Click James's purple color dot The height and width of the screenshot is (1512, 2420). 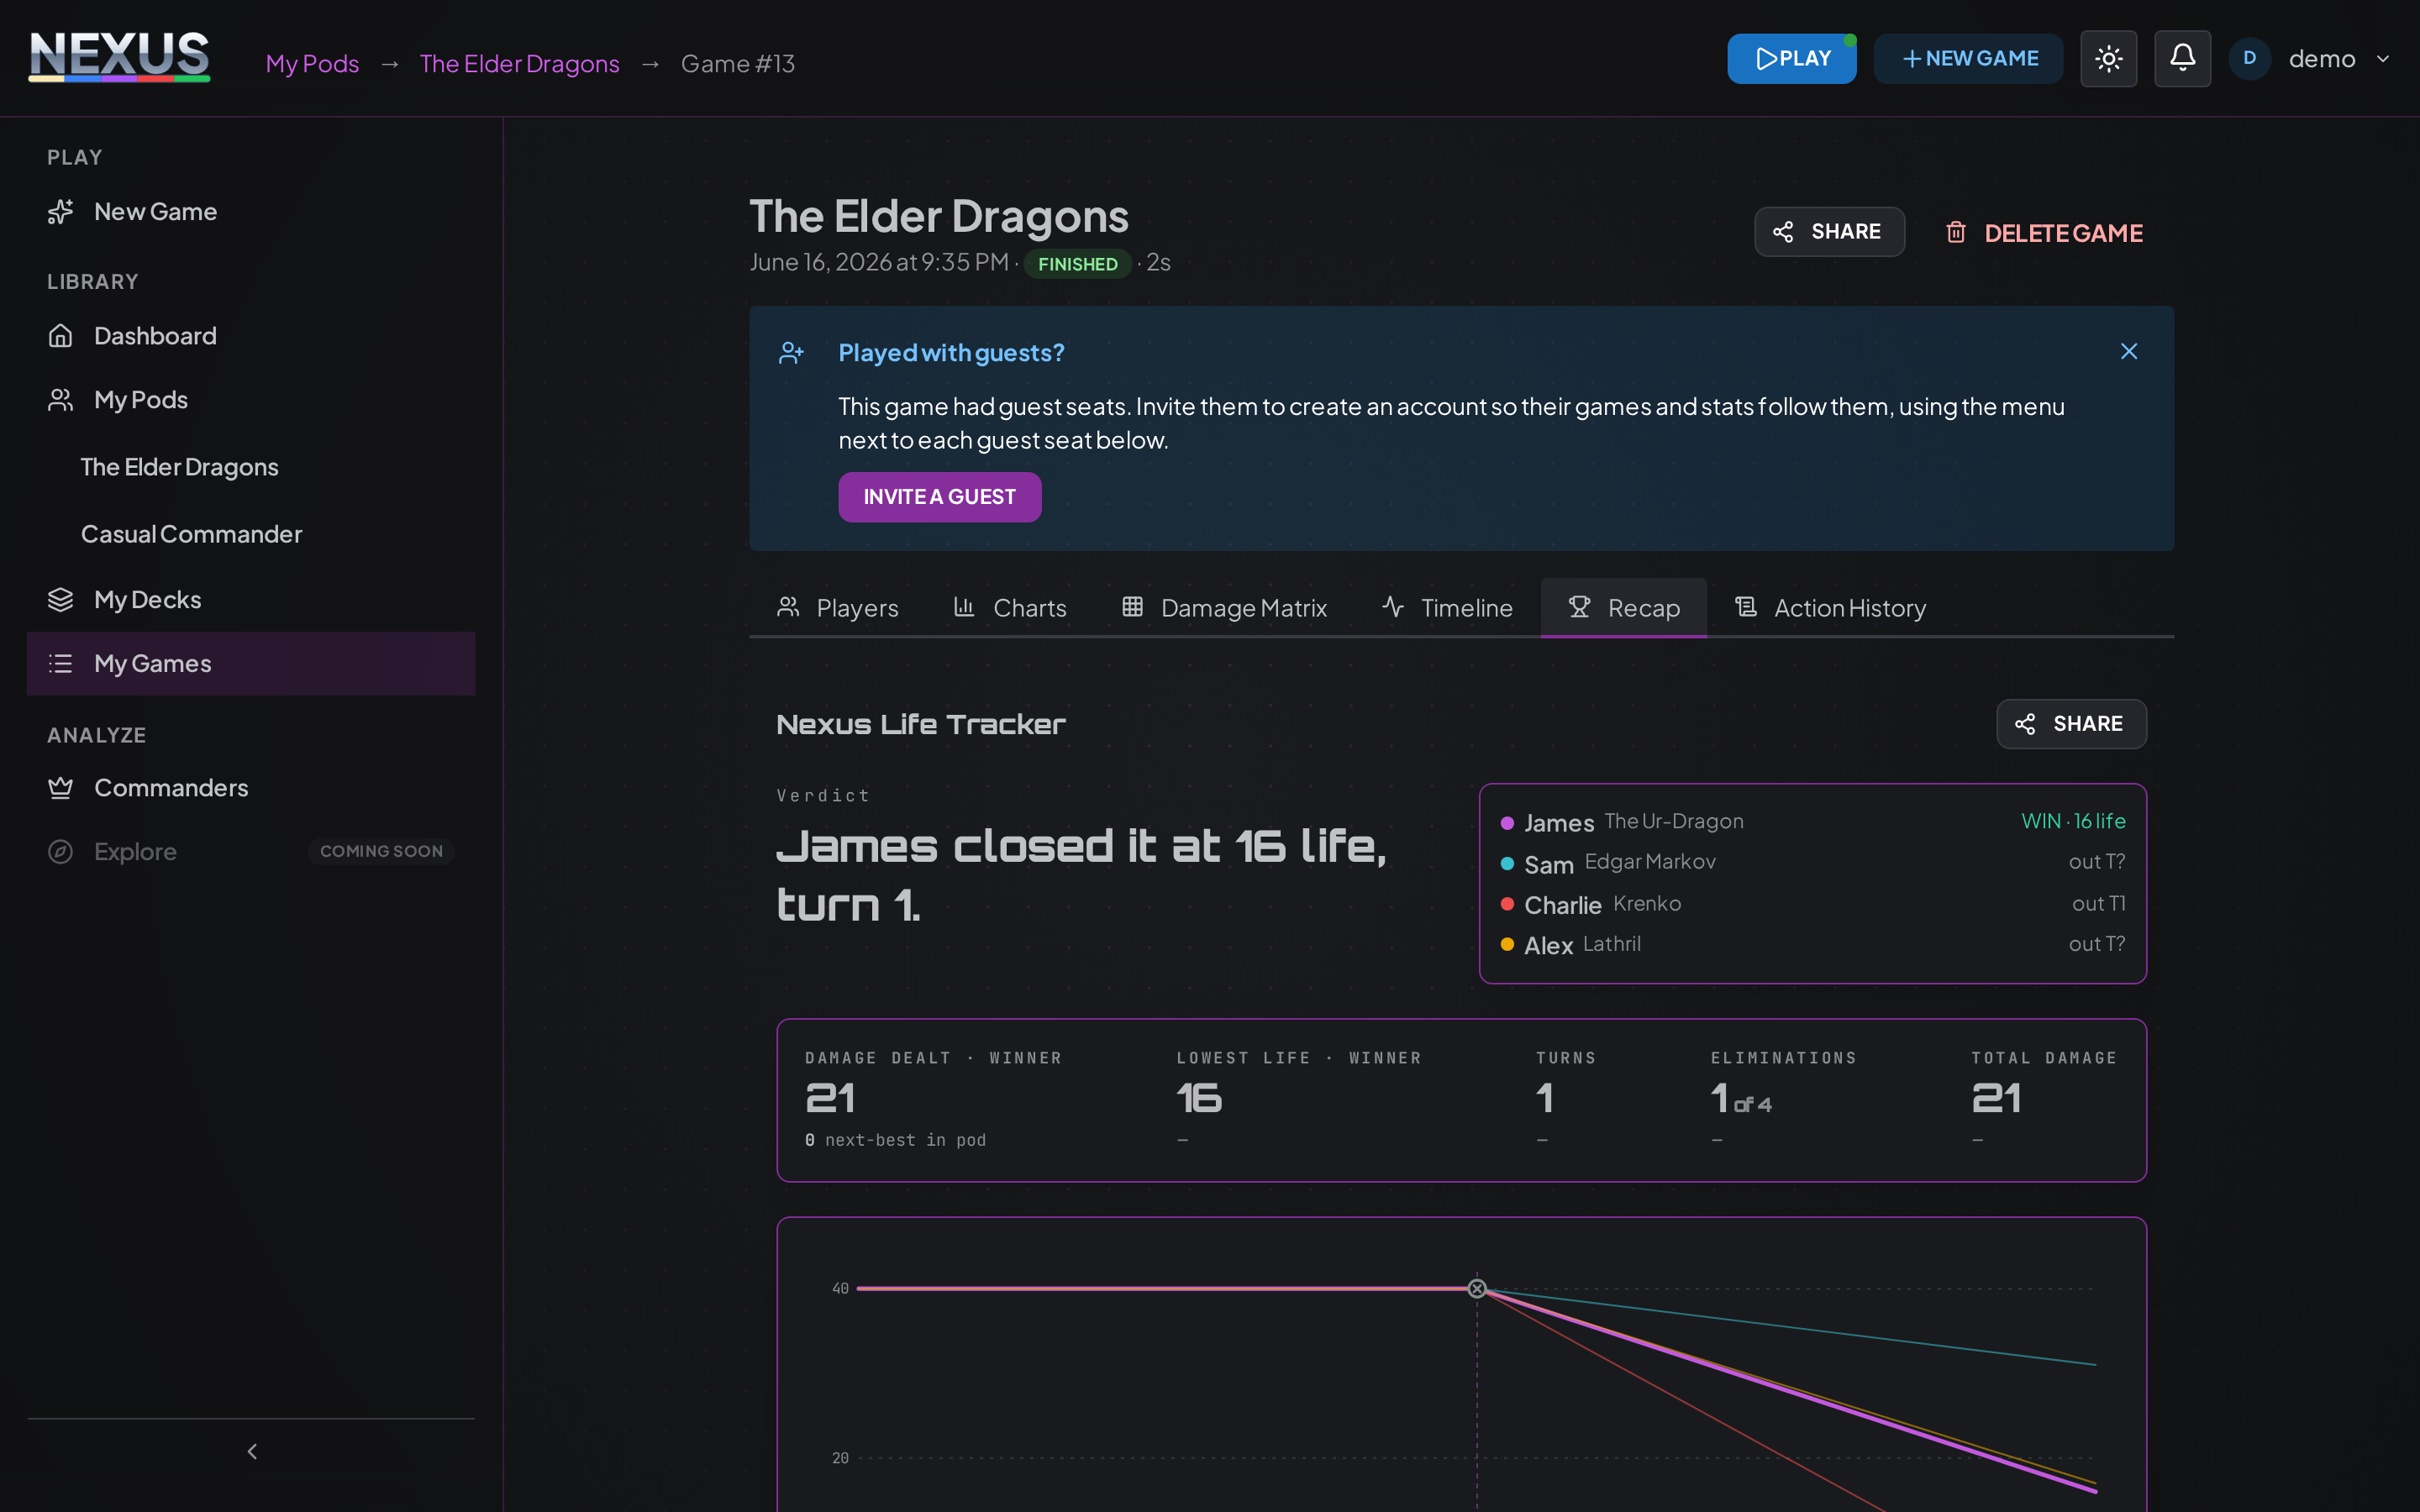1507,823
